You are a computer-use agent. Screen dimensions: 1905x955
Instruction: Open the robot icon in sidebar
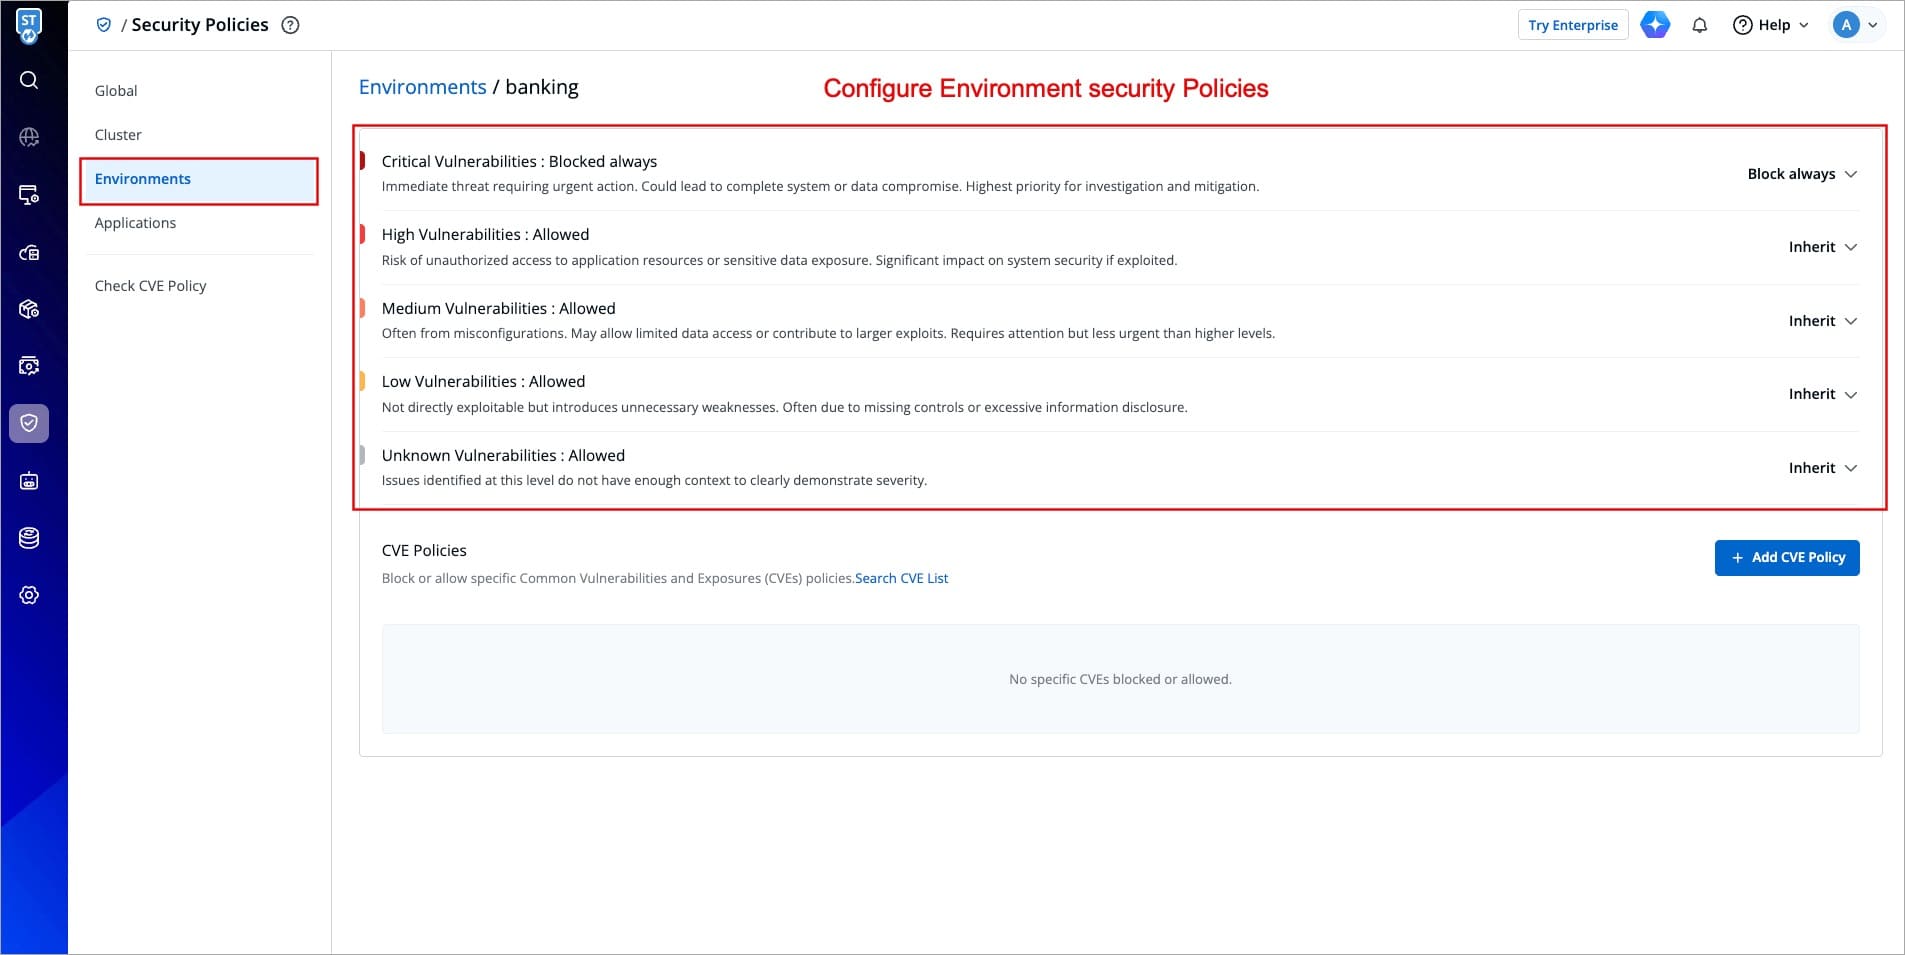coord(29,481)
